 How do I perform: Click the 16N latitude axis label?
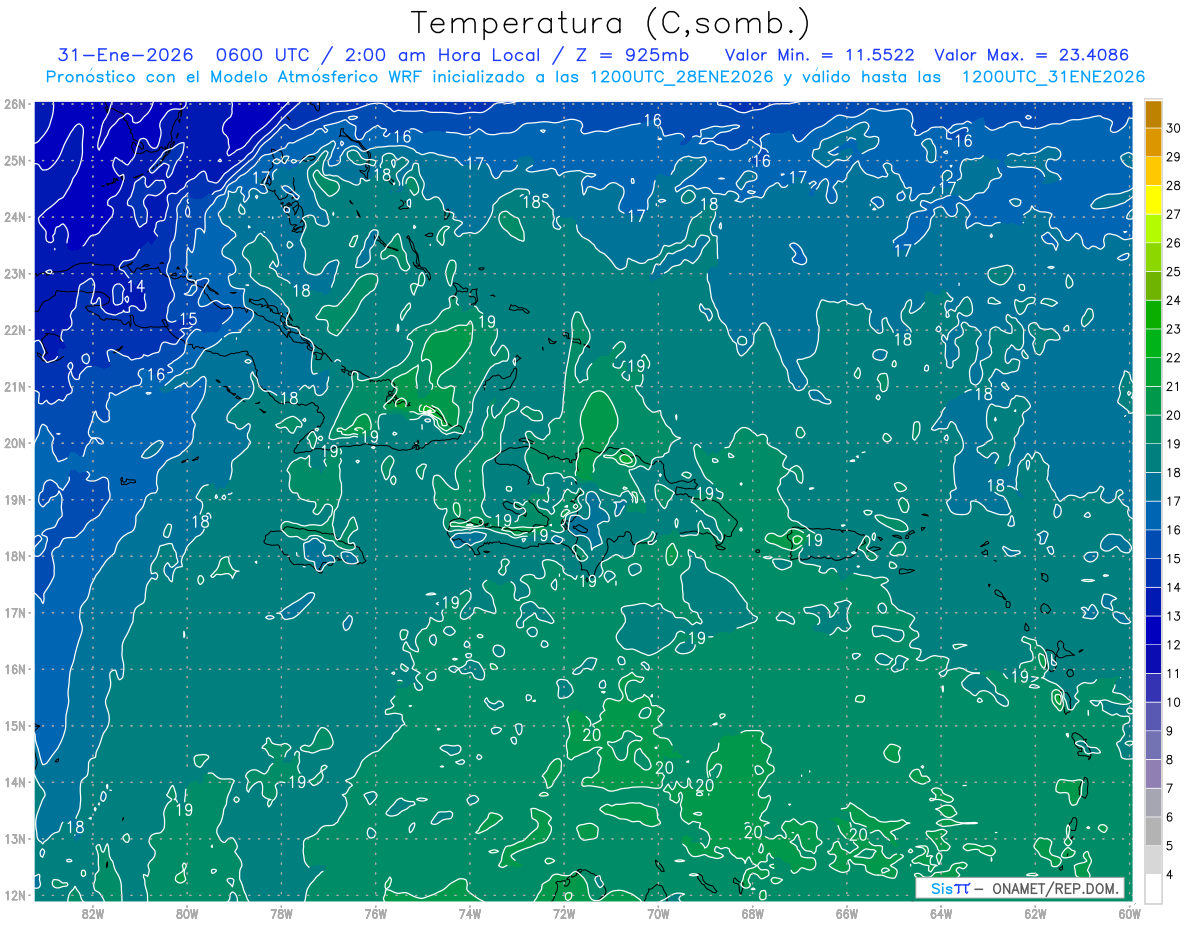pos(15,669)
